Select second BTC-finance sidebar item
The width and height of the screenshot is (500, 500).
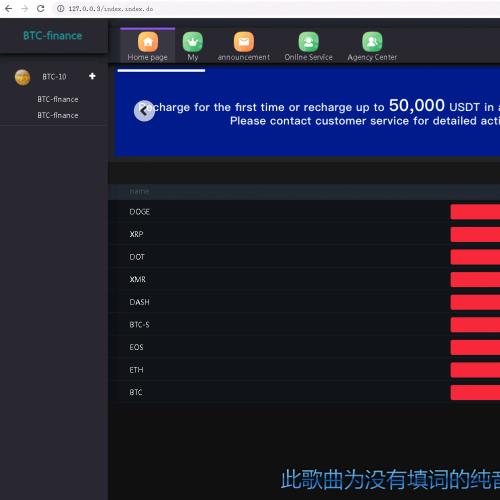58,115
